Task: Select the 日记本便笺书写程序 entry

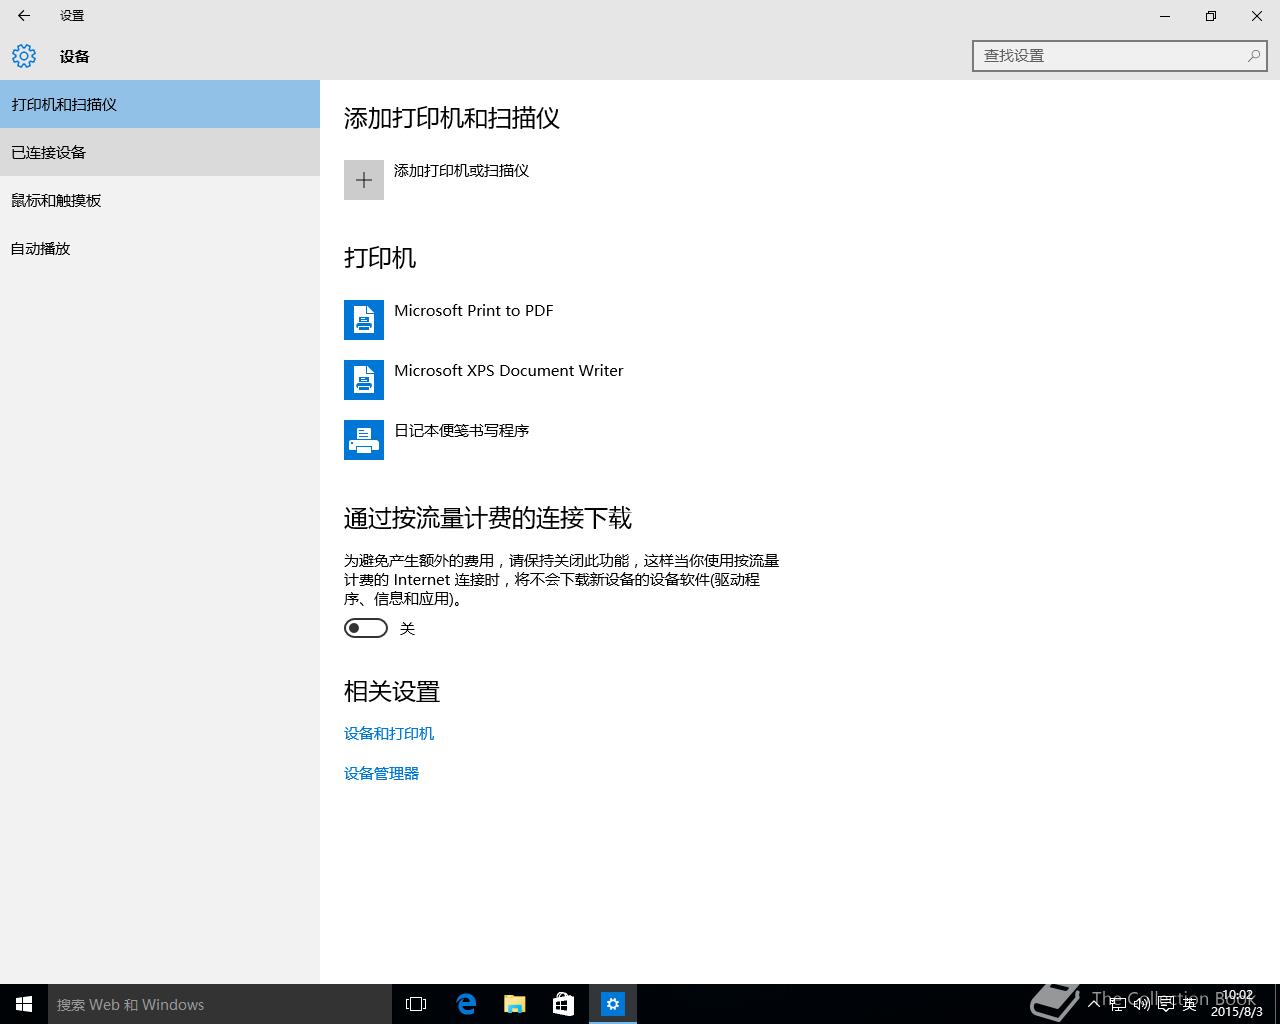Action: click(437, 440)
